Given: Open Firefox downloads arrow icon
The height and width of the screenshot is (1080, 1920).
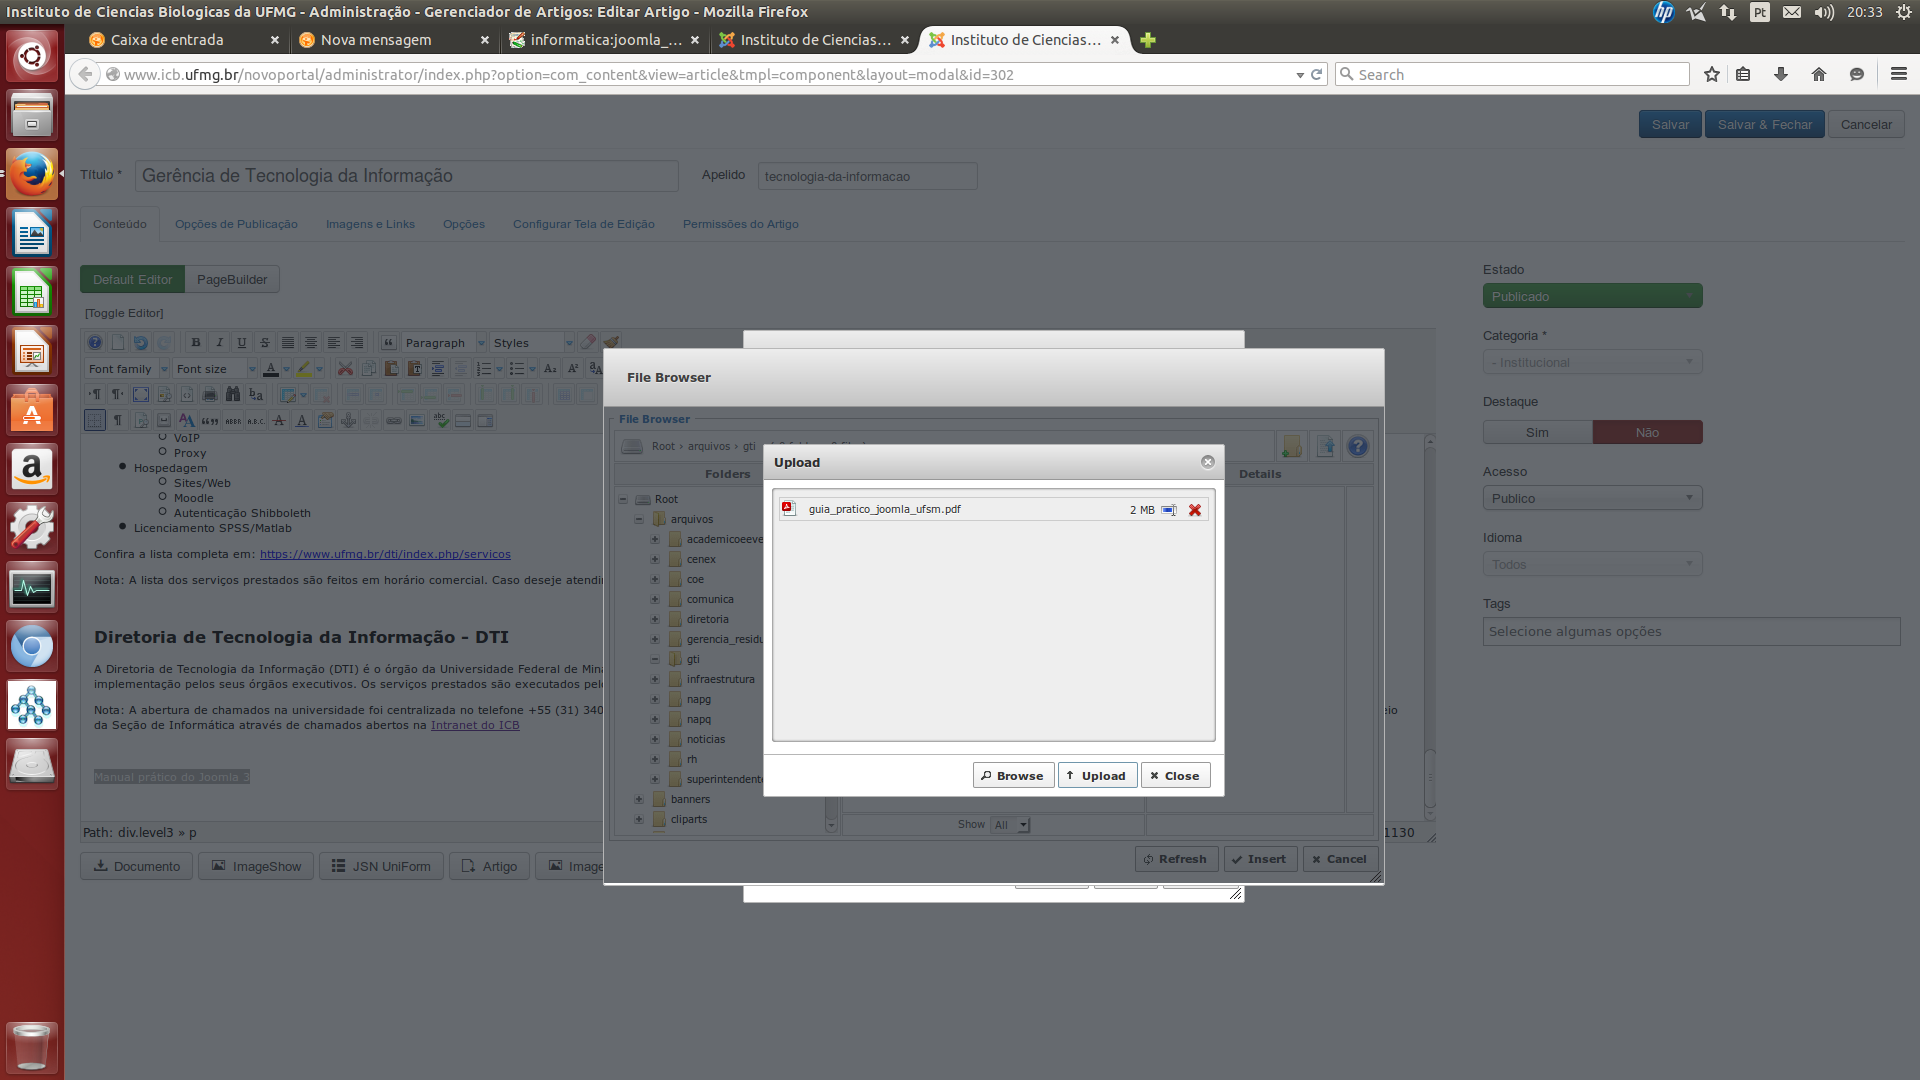Looking at the screenshot, I should coord(1781,75).
